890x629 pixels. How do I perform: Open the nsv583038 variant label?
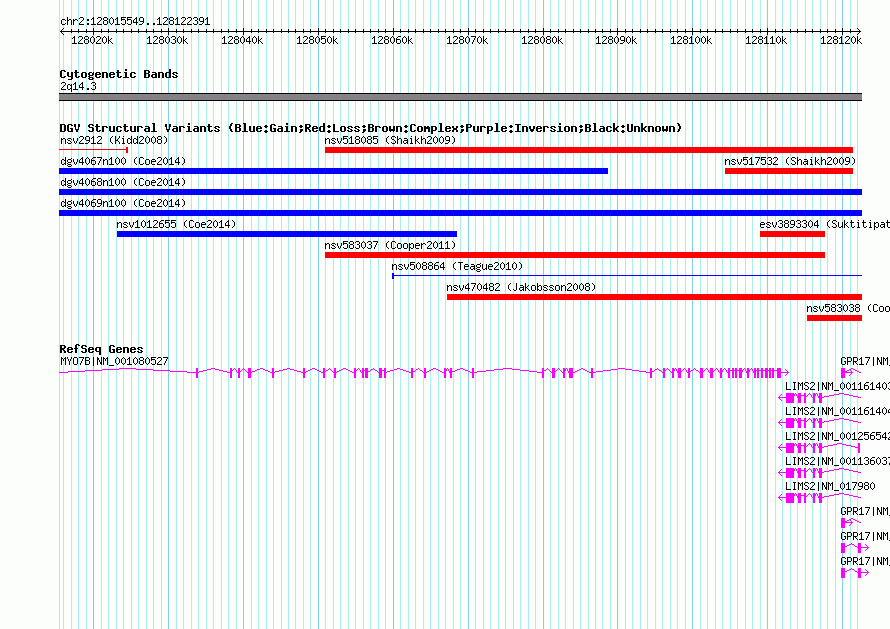tap(848, 308)
